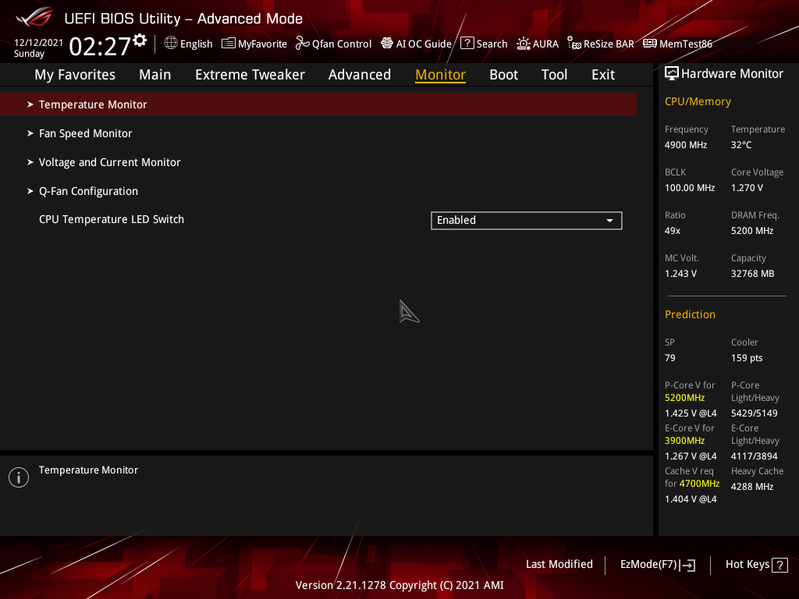Image resolution: width=799 pixels, height=599 pixels.
Task: Open MyFavorite list icon
Action: click(228, 43)
